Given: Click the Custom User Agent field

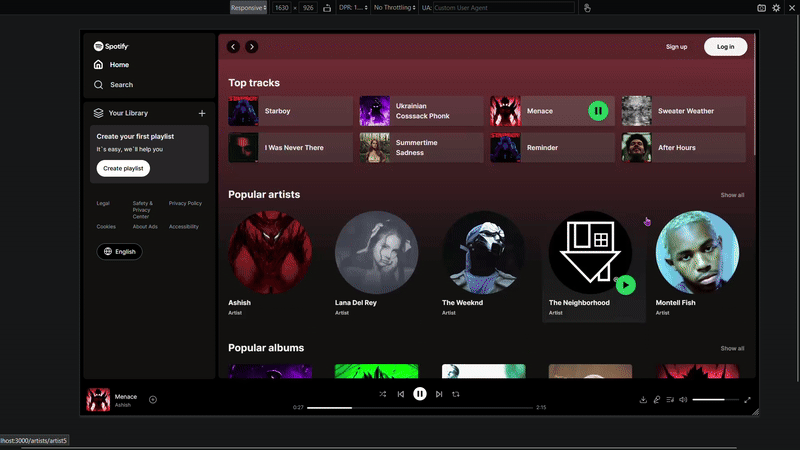Looking at the screenshot, I should tap(504, 8).
